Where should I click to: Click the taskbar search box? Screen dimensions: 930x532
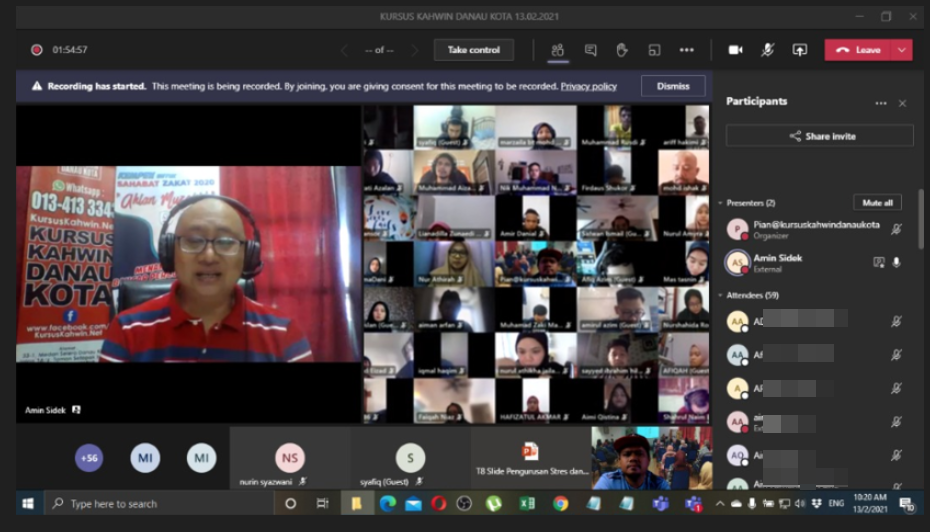pyautogui.click(x=157, y=504)
